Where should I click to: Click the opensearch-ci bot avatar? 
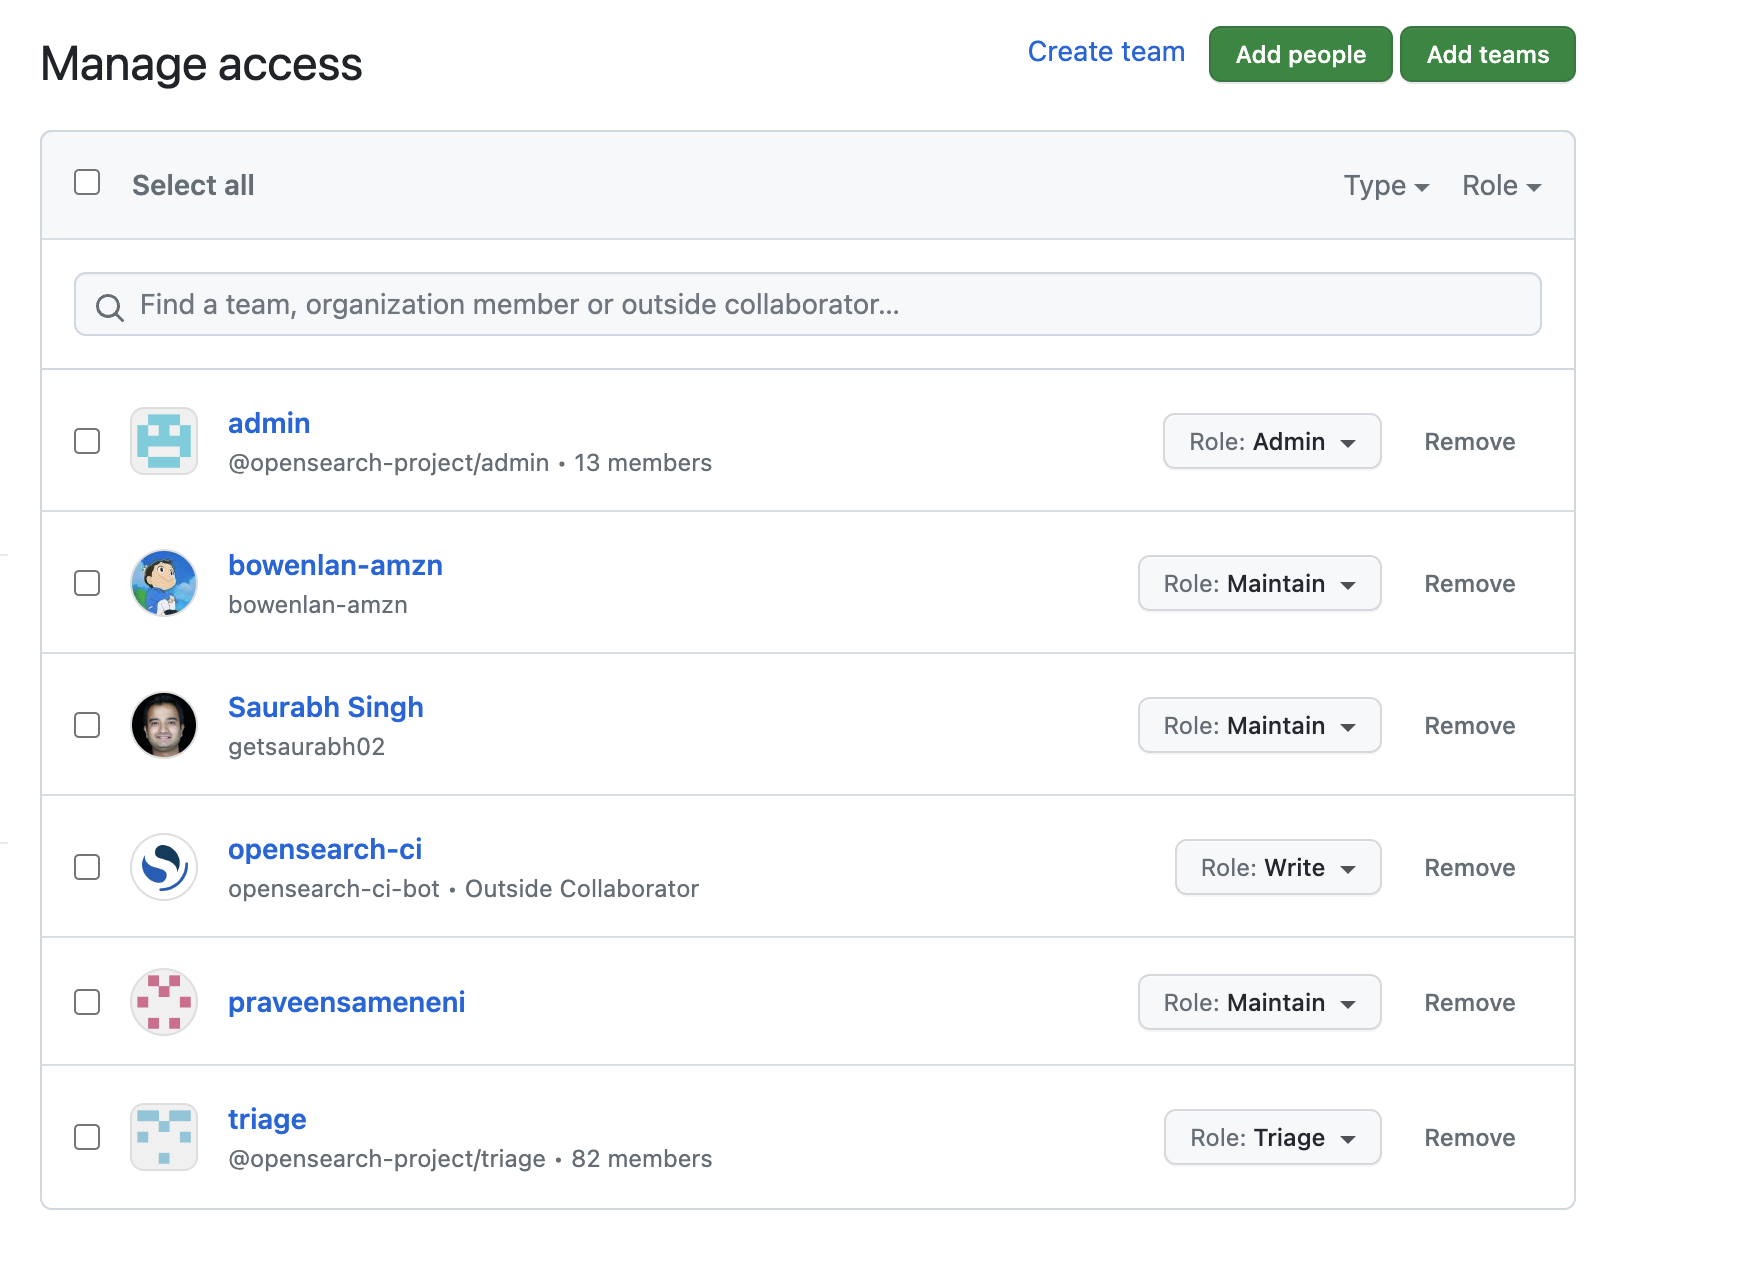pyautogui.click(x=163, y=867)
